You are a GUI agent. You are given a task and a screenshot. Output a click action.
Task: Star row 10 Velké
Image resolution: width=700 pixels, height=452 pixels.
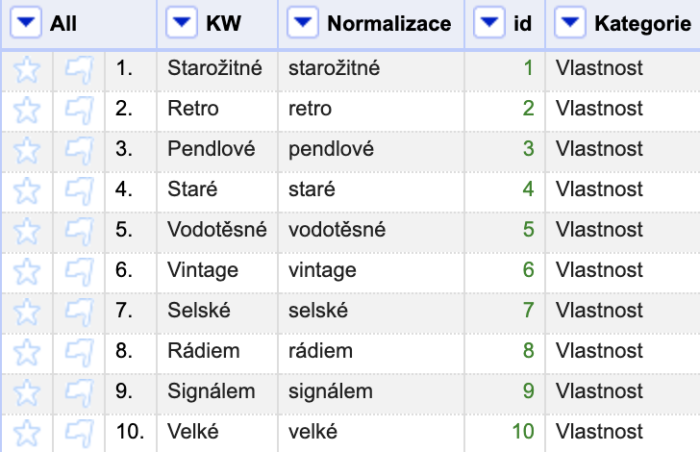[27, 433]
